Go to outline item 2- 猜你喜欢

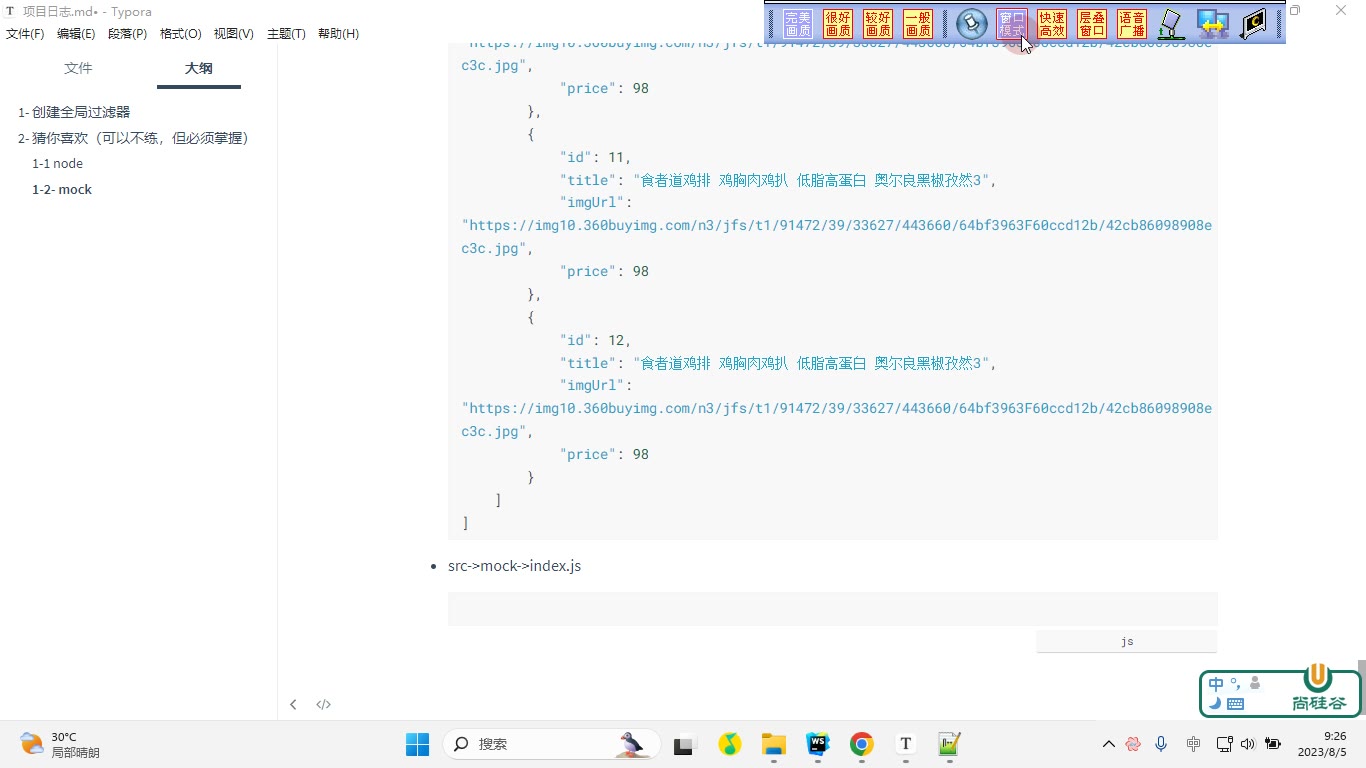pyautogui.click(x=133, y=138)
